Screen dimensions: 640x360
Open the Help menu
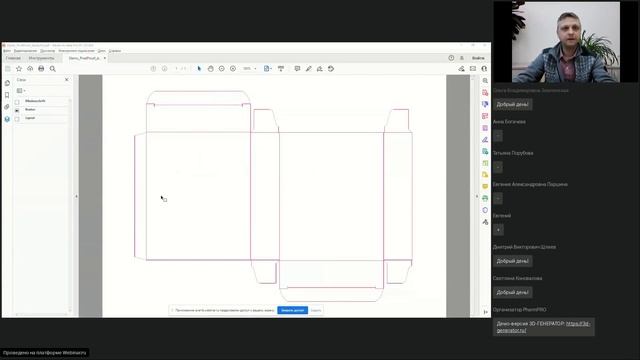tap(115, 51)
